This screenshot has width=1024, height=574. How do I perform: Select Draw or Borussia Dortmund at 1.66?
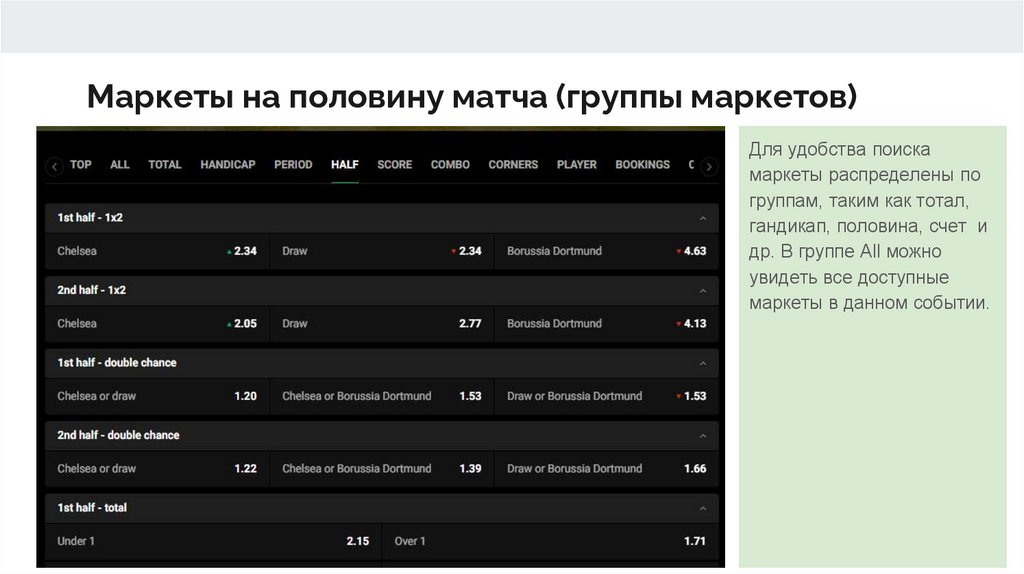pyautogui.click(x=607, y=469)
